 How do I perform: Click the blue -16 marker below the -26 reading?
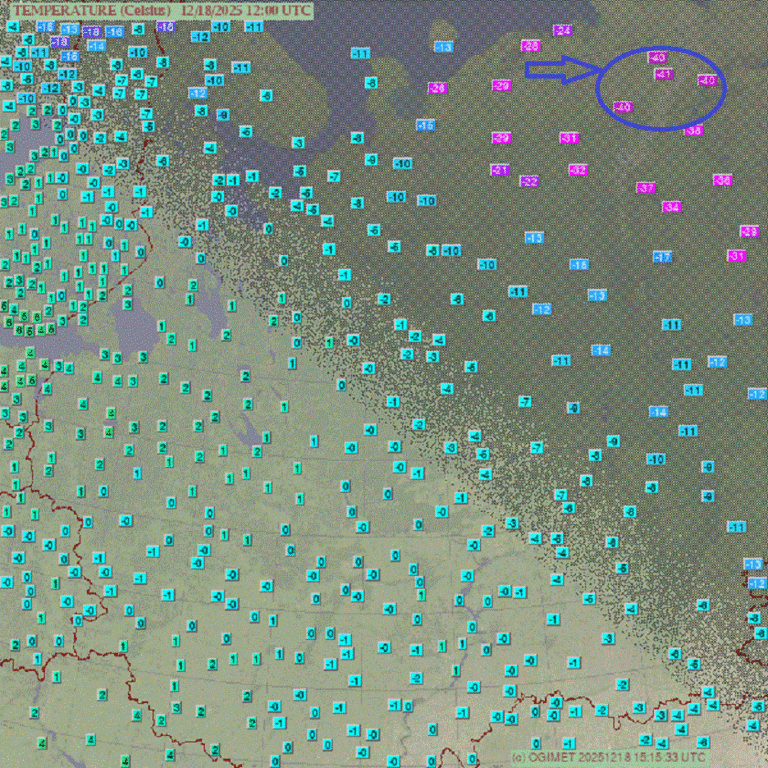[x=425, y=125]
